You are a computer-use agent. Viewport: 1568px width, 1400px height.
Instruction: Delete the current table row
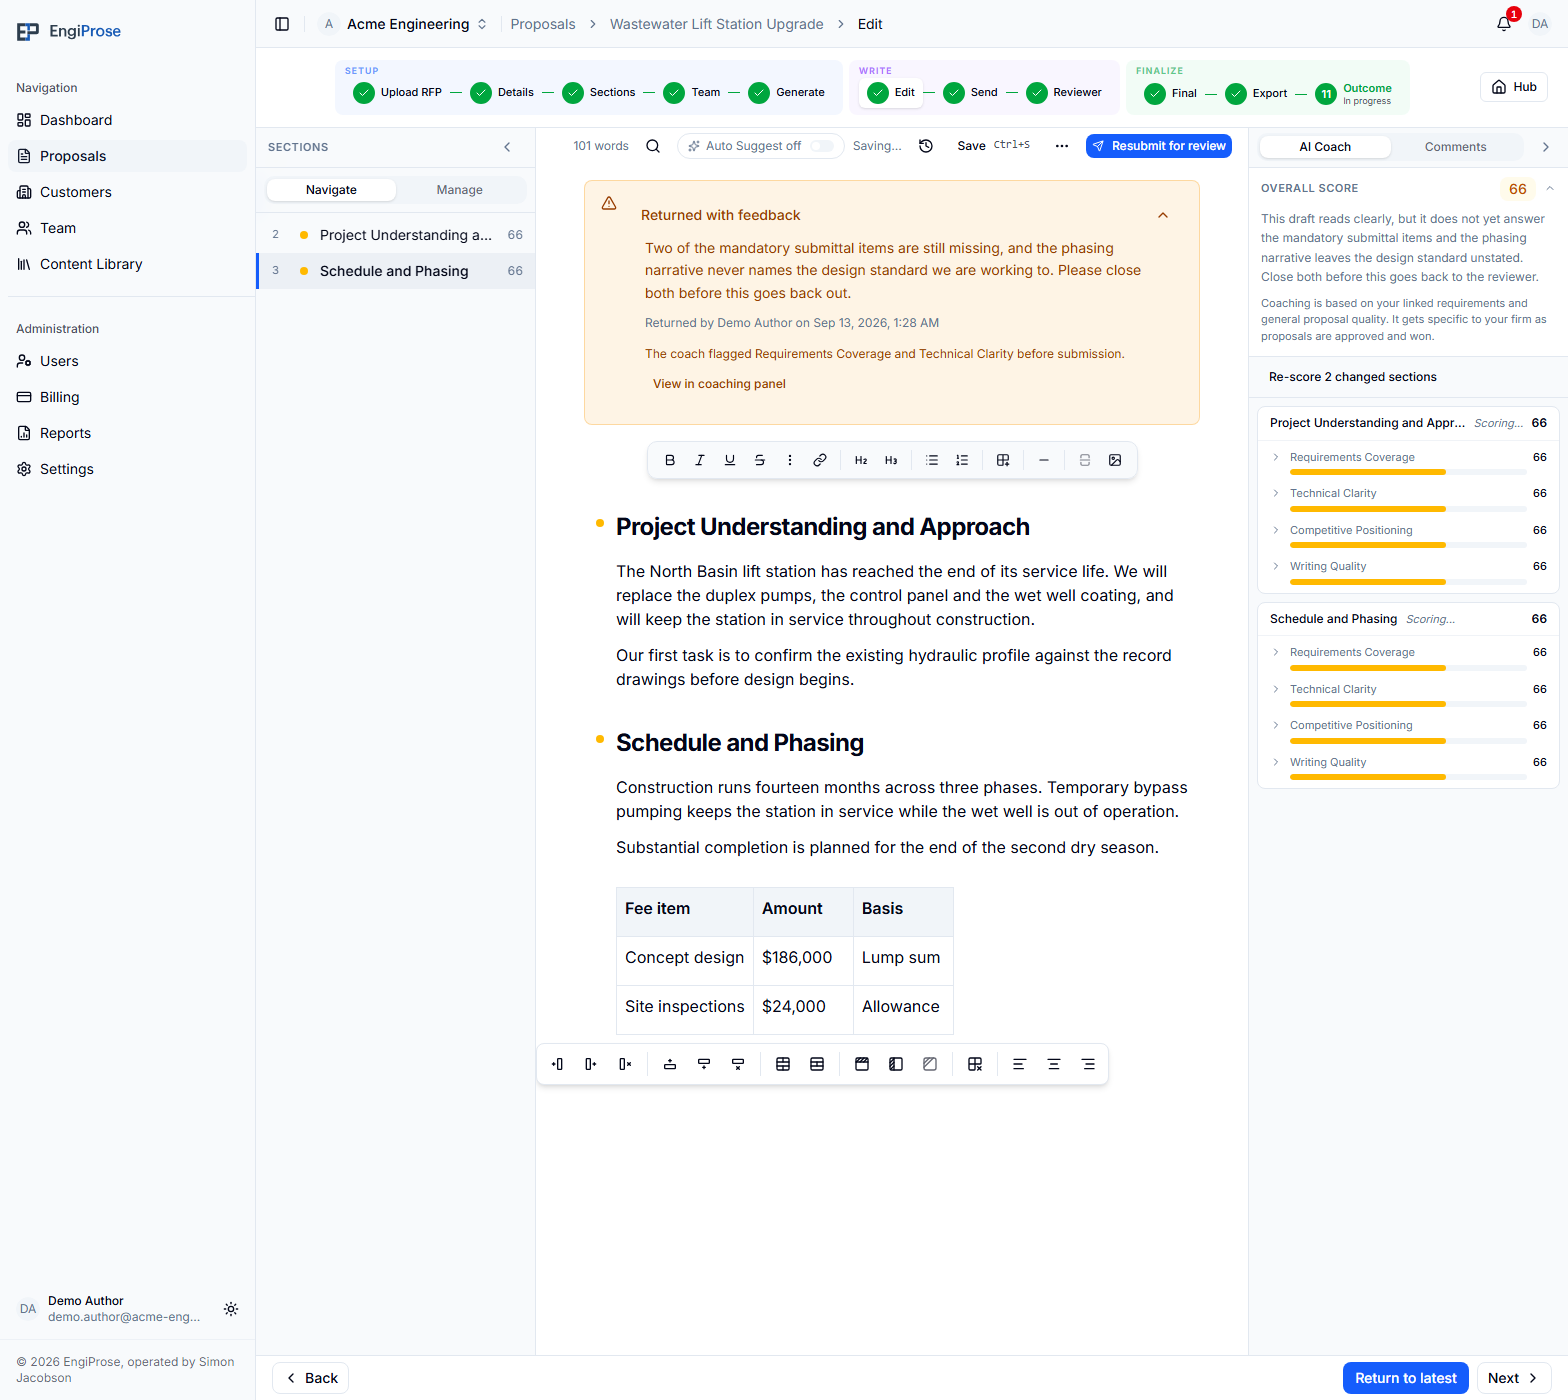tap(738, 1064)
